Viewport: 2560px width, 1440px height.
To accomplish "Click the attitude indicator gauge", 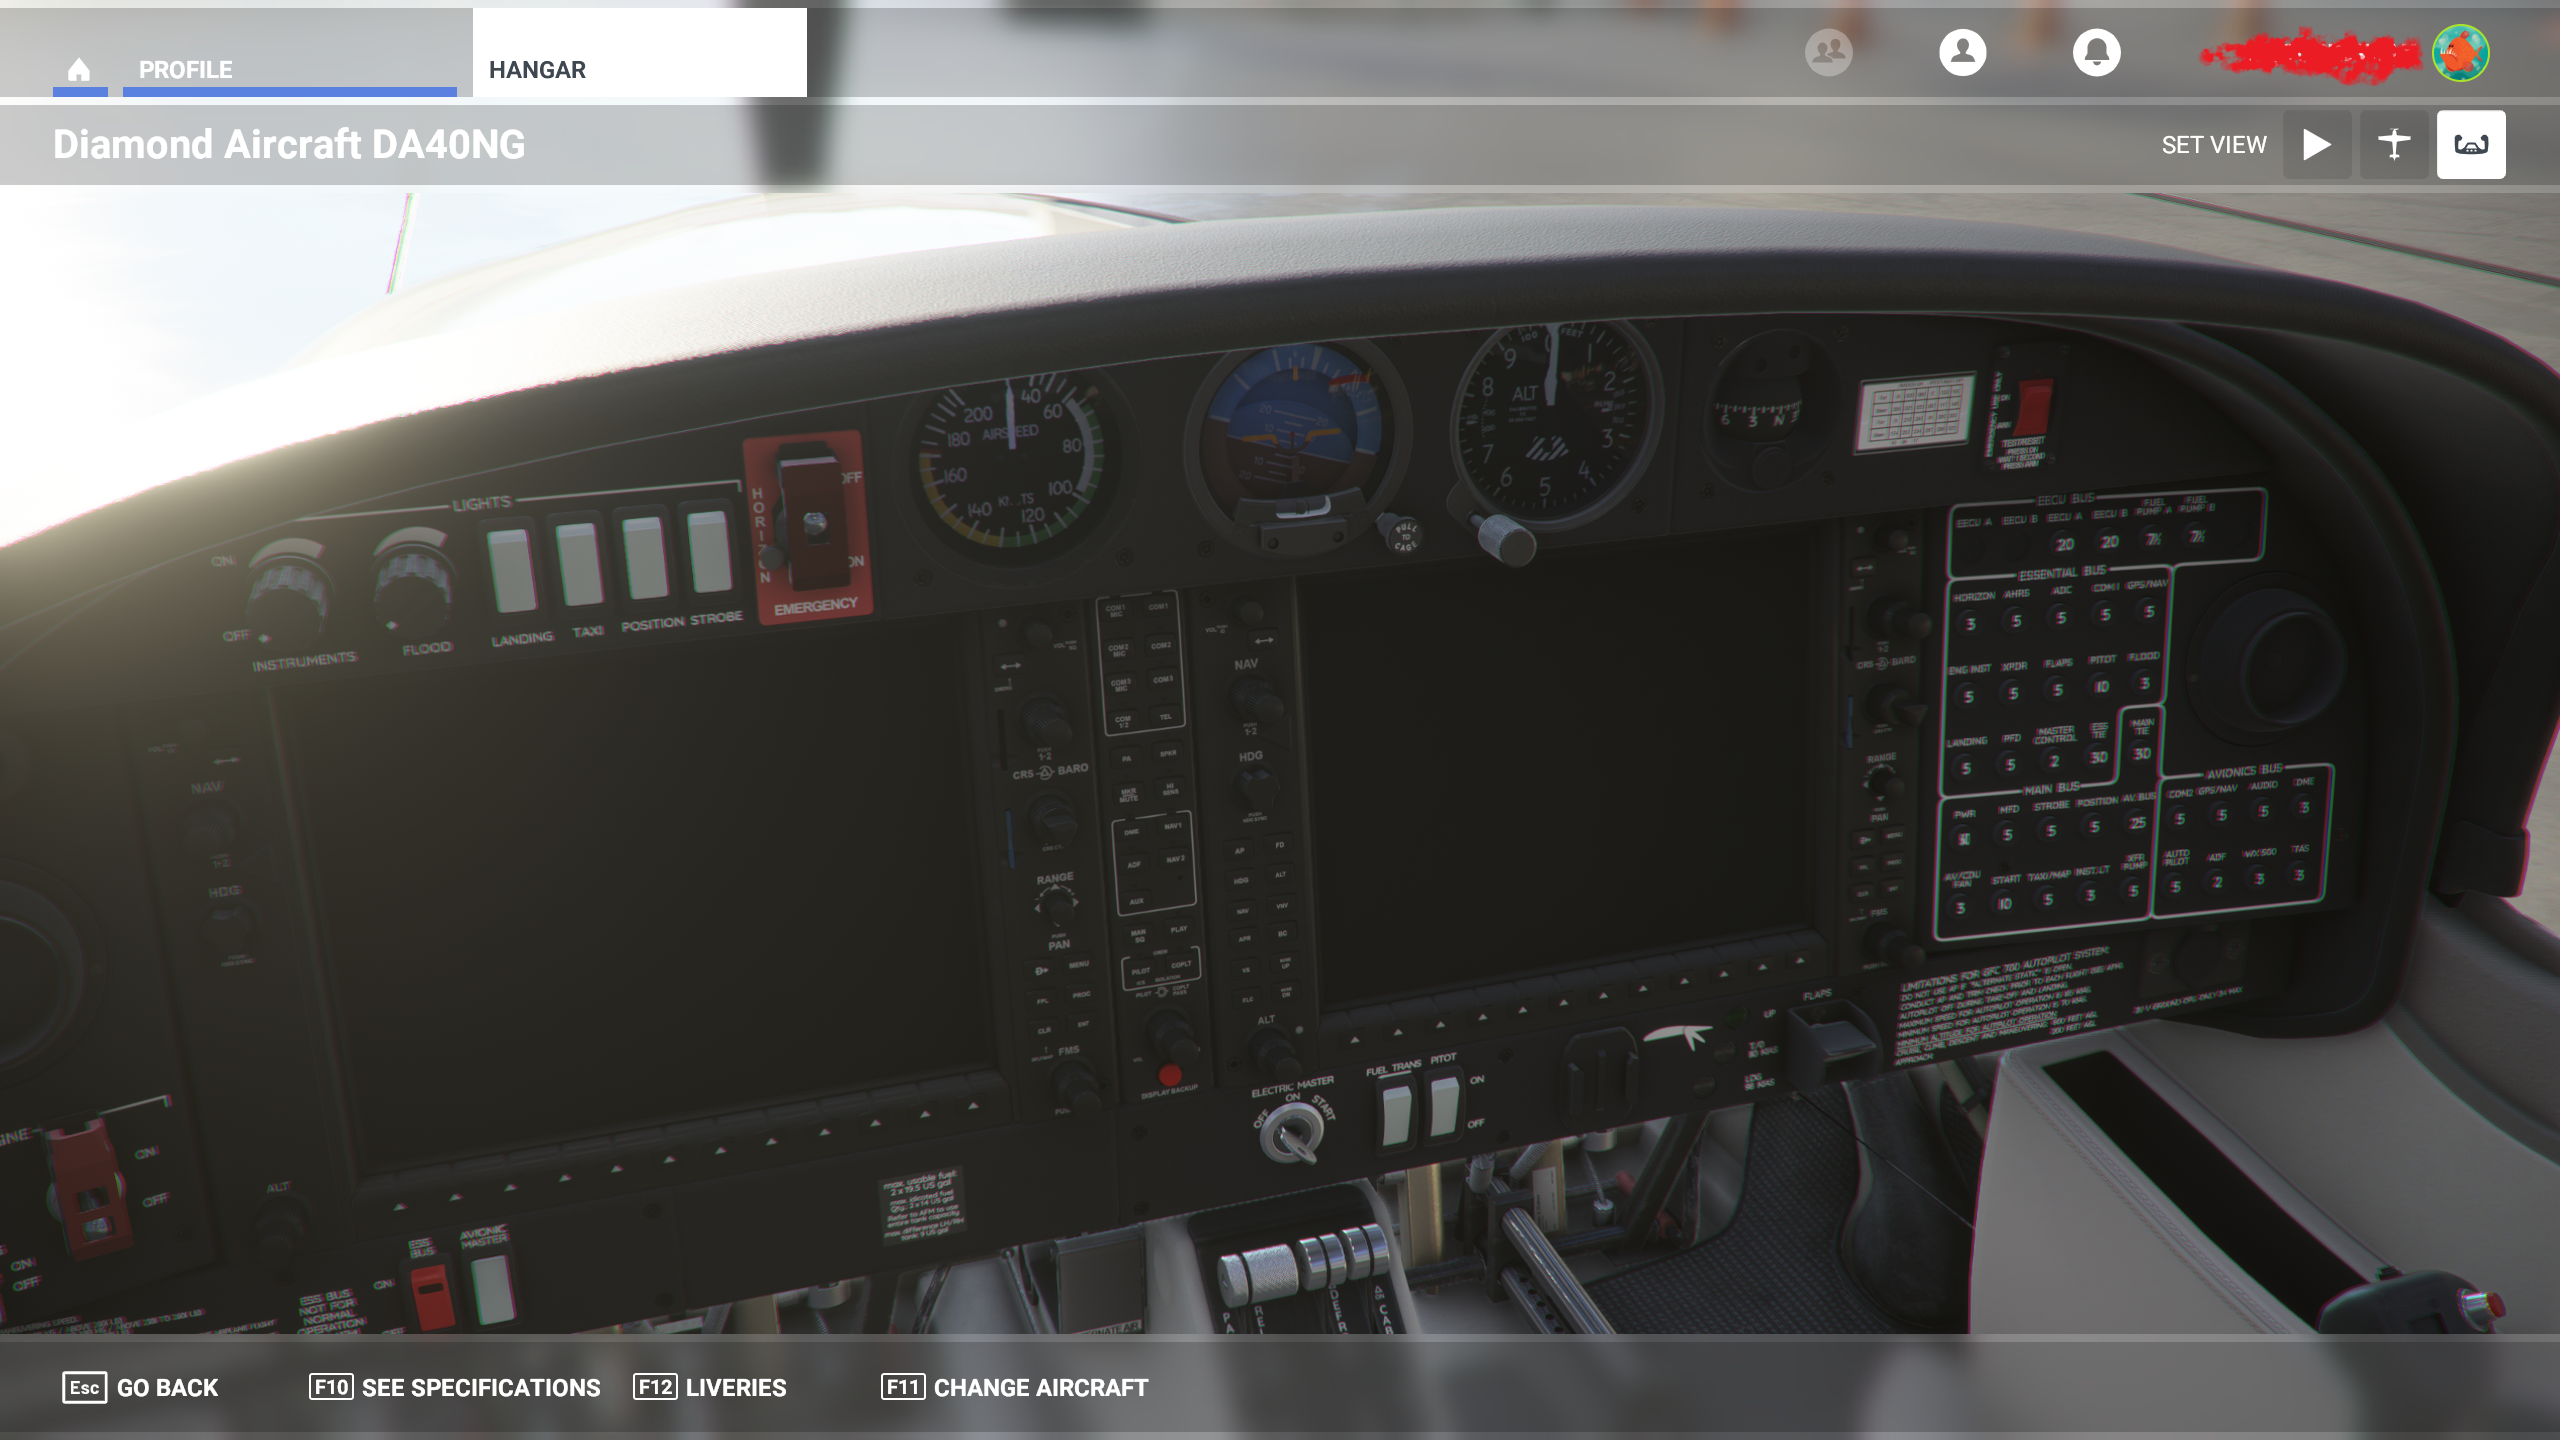I will coord(1296,445).
